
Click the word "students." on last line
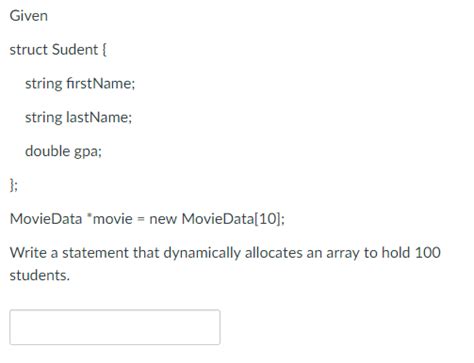(x=40, y=275)
